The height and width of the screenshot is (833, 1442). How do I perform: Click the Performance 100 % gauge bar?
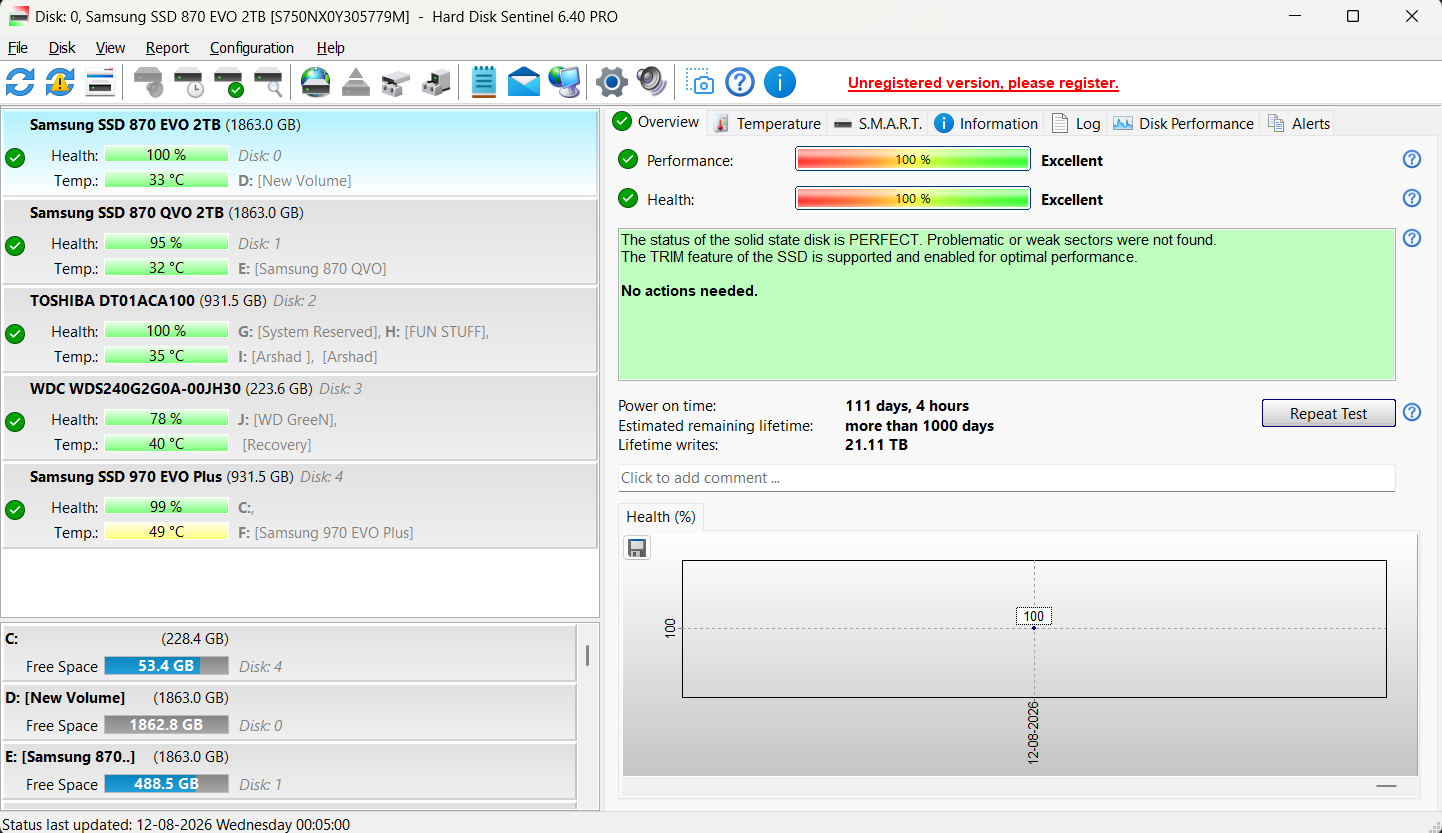[x=912, y=159]
